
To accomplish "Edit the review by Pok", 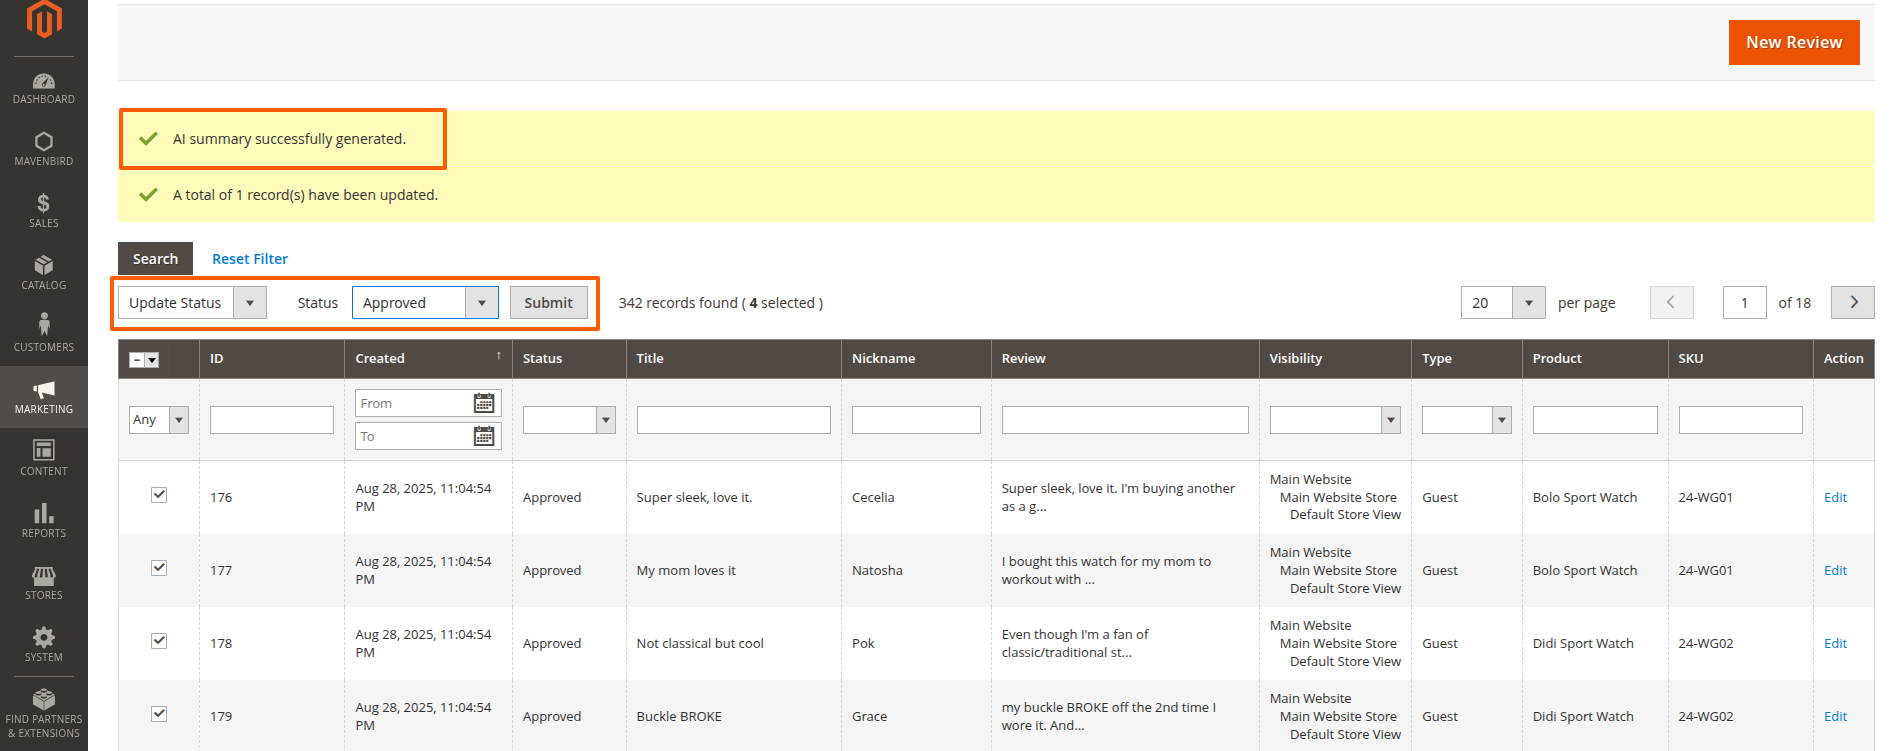I will click(1835, 643).
